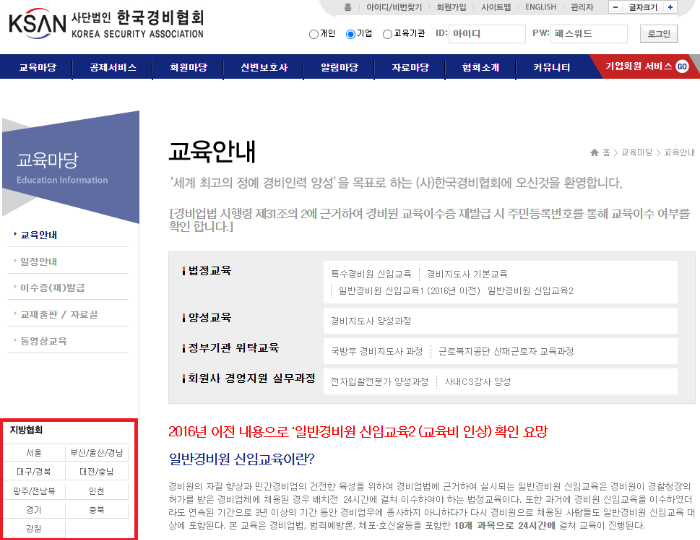The image size is (700, 540).
Task: Click 교육마당 in breadcrumb
Action: click(637, 153)
